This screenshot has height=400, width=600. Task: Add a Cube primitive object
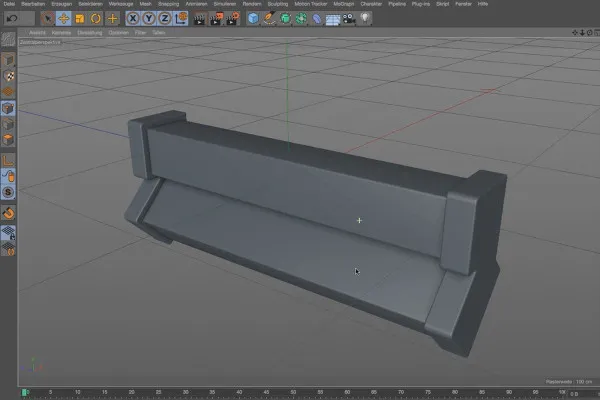click(253, 18)
